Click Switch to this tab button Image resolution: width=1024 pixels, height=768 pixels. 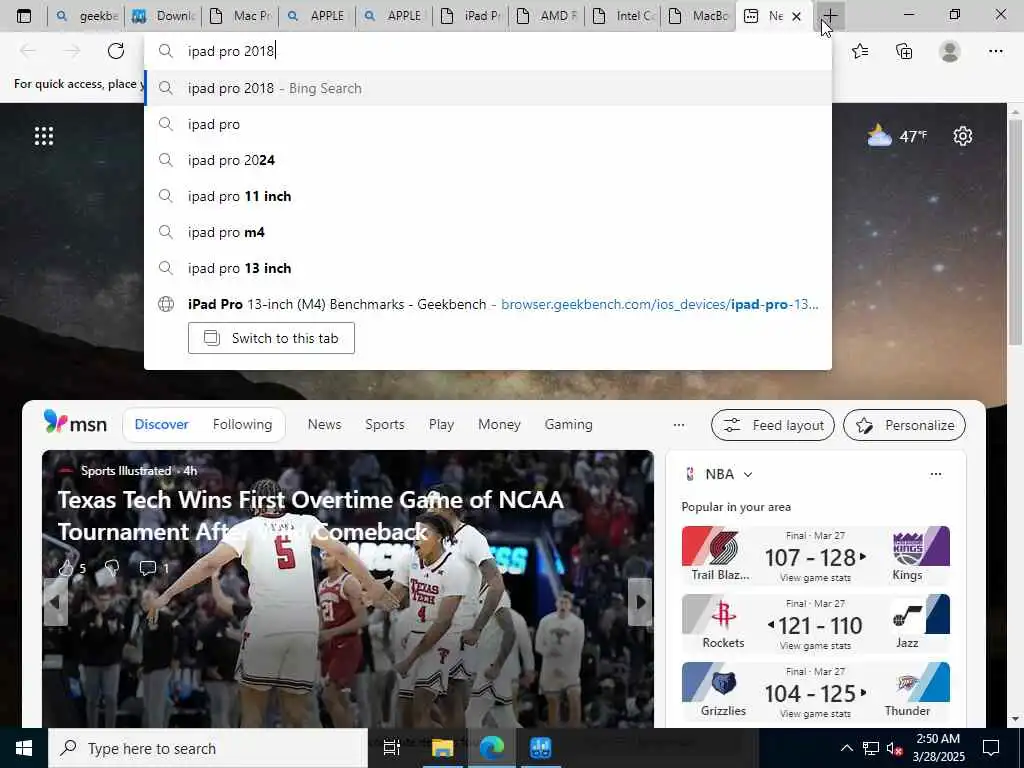tap(271, 338)
